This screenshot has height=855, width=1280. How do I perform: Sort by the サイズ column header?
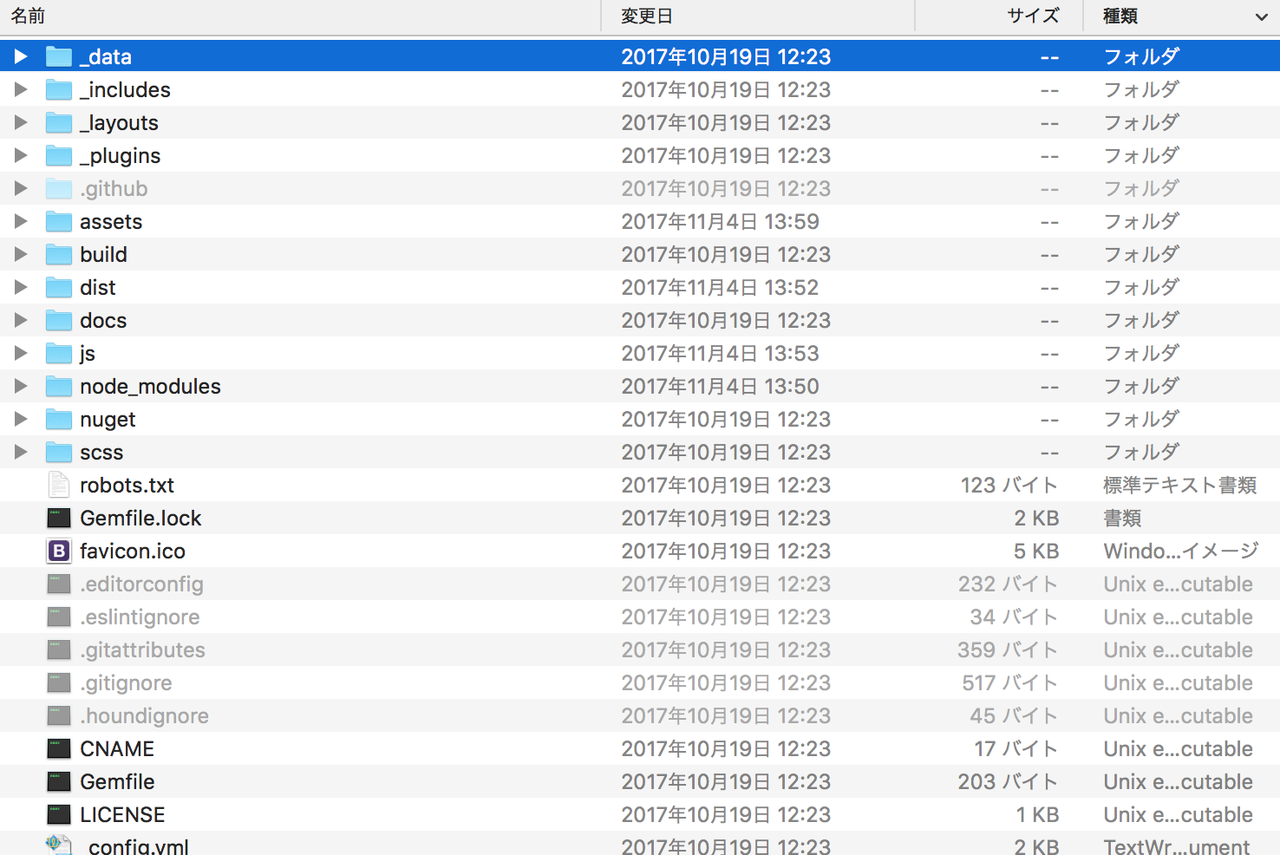tap(999, 16)
